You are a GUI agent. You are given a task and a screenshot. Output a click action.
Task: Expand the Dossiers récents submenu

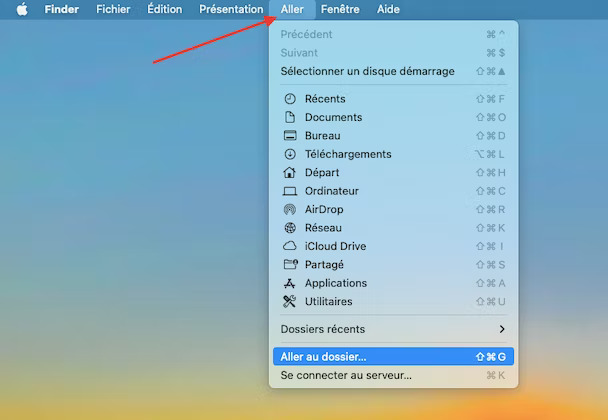[x=393, y=329]
